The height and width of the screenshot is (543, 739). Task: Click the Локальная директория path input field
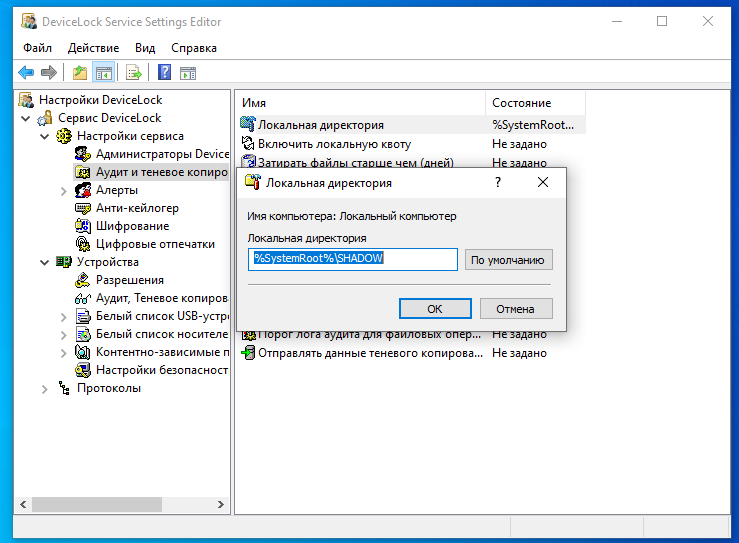point(353,259)
